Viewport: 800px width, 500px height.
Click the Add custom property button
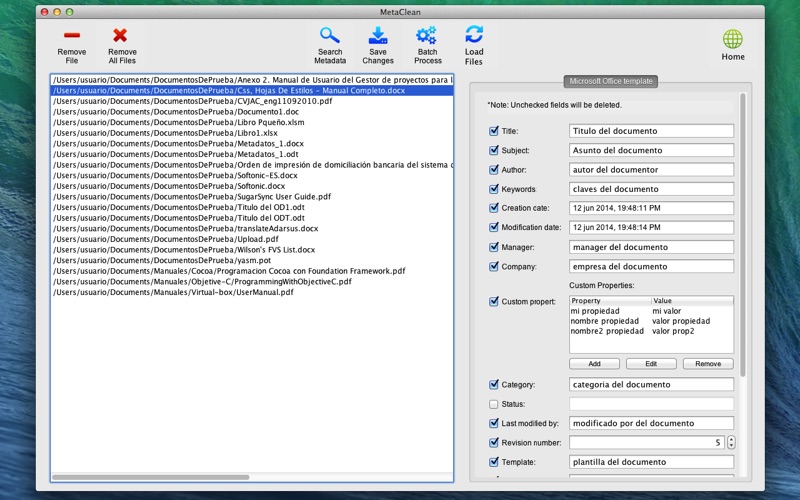pyautogui.click(x=594, y=364)
